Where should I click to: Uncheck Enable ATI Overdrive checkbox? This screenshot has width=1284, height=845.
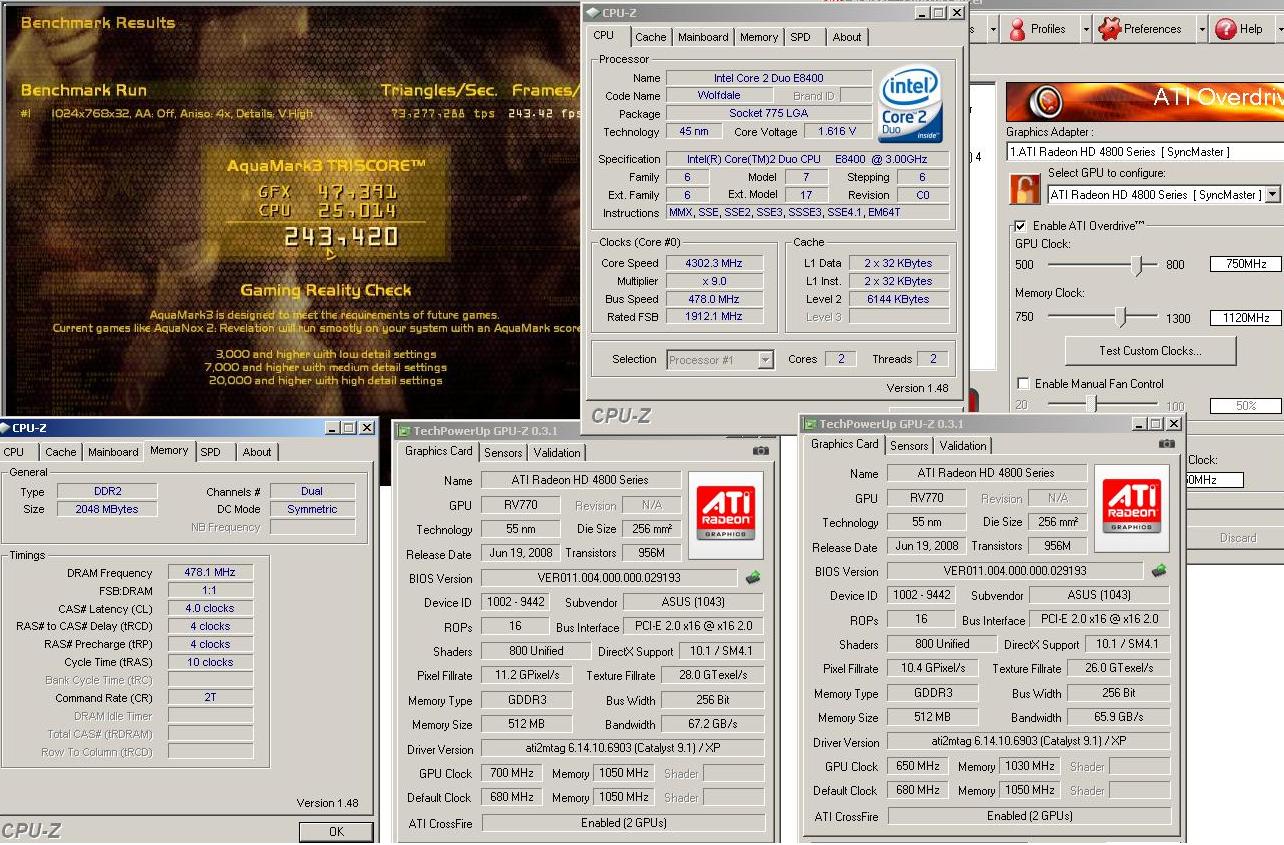coord(1020,226)
